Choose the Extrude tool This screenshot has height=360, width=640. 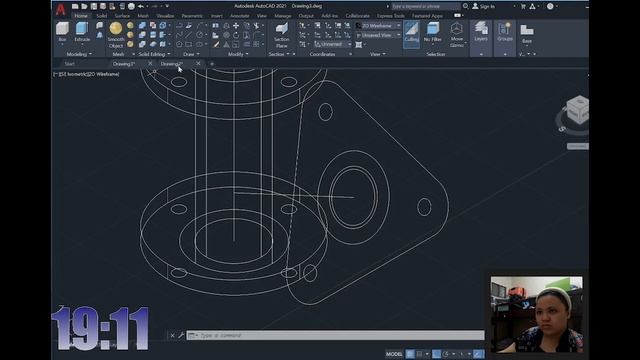(x=82, y=32)
